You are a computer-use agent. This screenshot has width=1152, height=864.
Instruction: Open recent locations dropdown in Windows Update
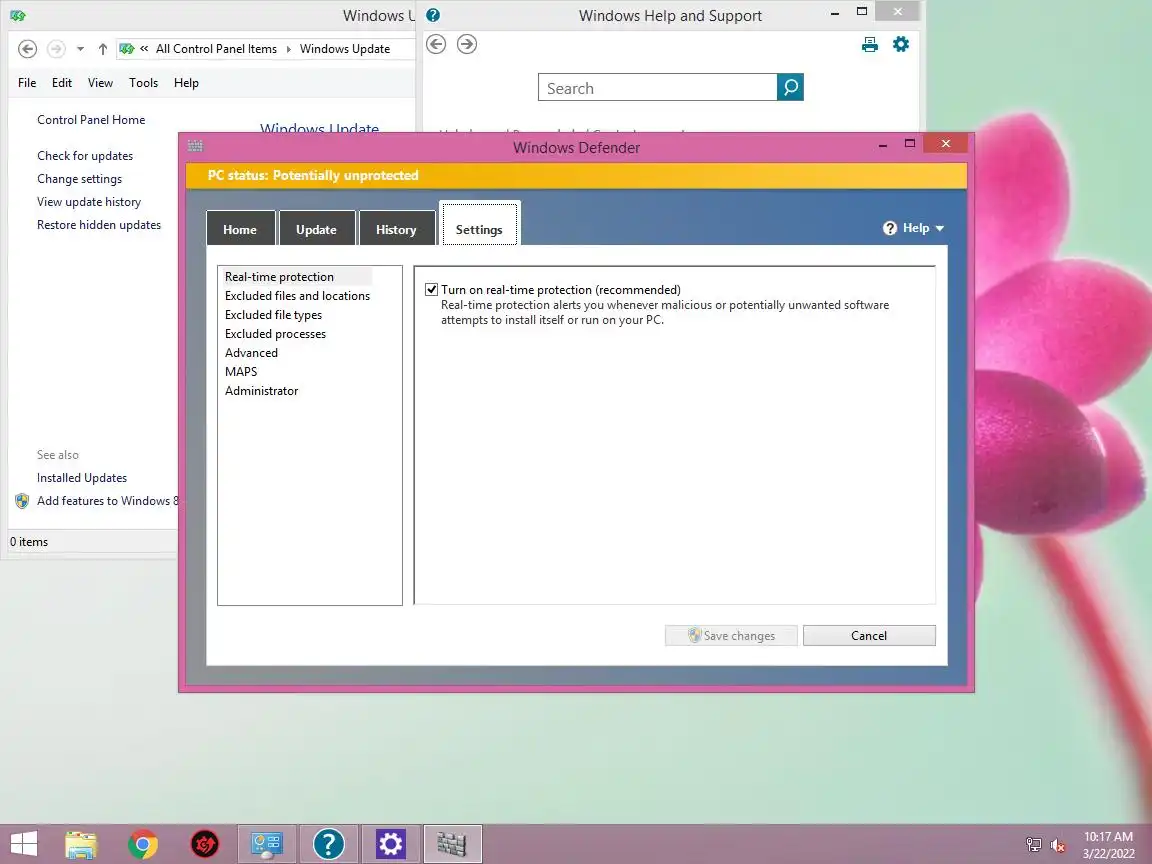point(81,49)
